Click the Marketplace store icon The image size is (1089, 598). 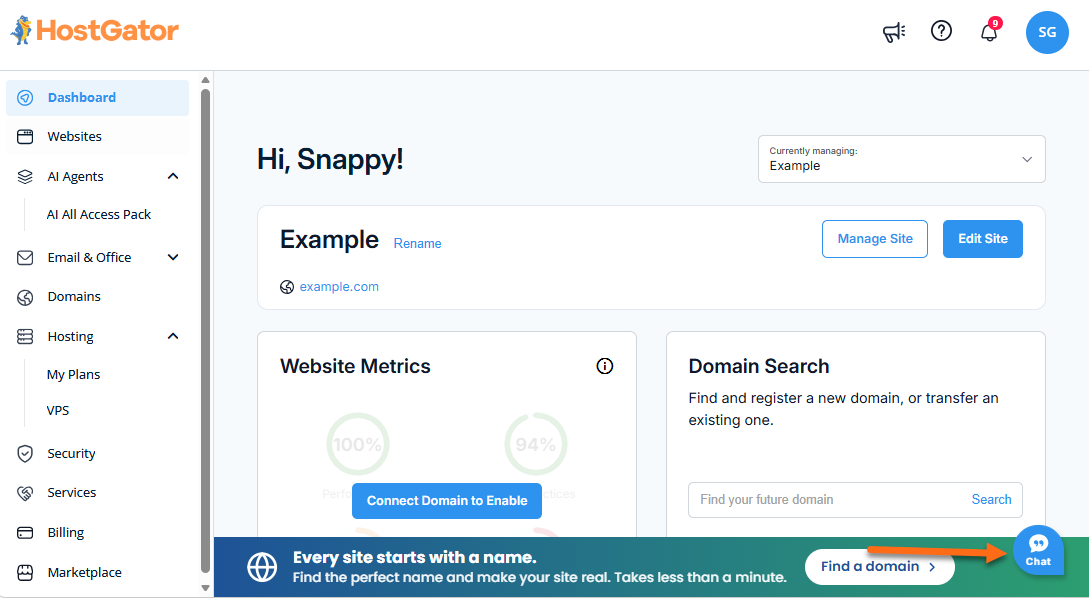(x=25, y=572)
